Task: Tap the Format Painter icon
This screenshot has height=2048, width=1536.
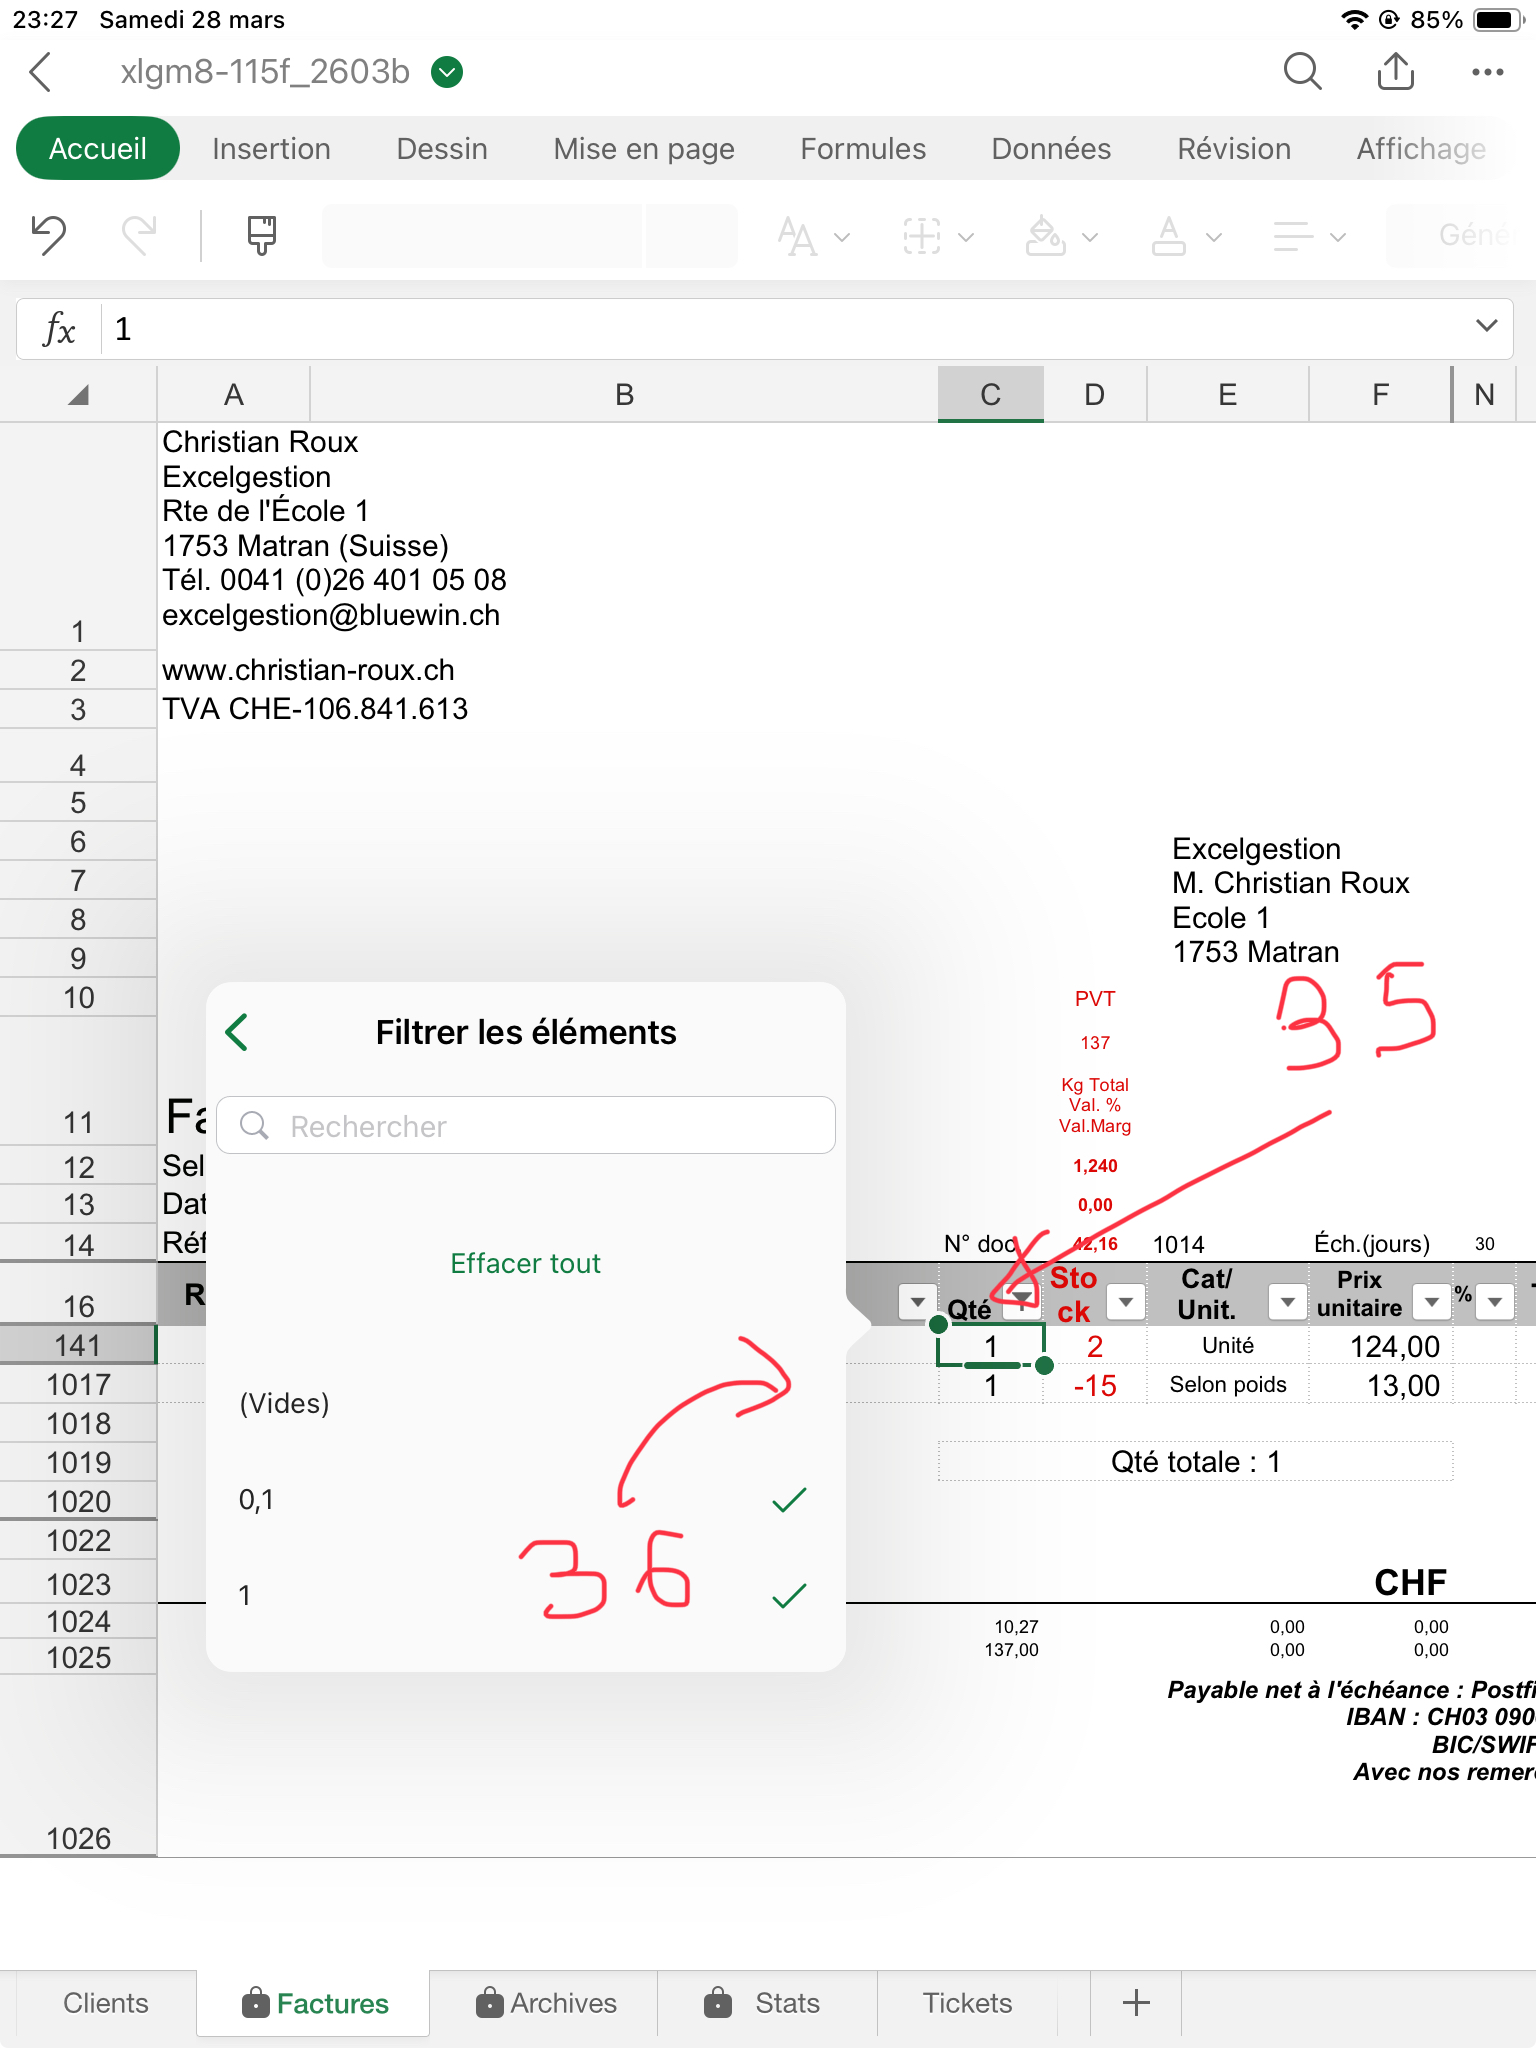Action: click(x=261, y=236)
